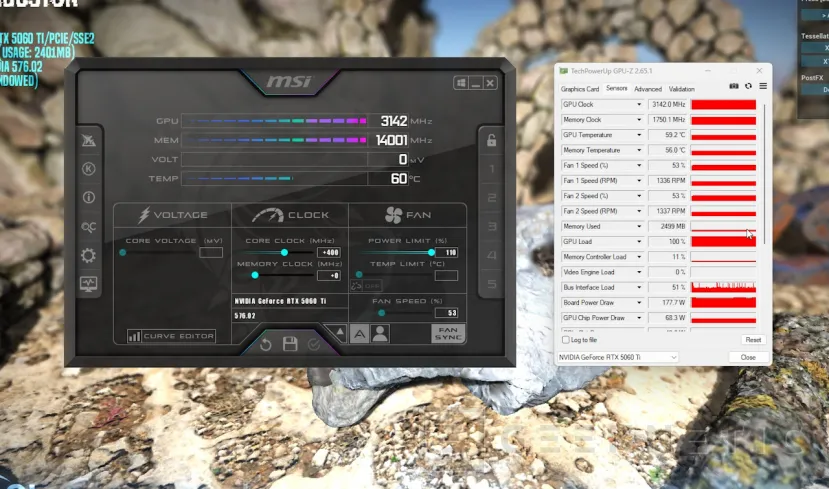
Task: Select Afterburner profile slot 3
Action: coord(492,227)
